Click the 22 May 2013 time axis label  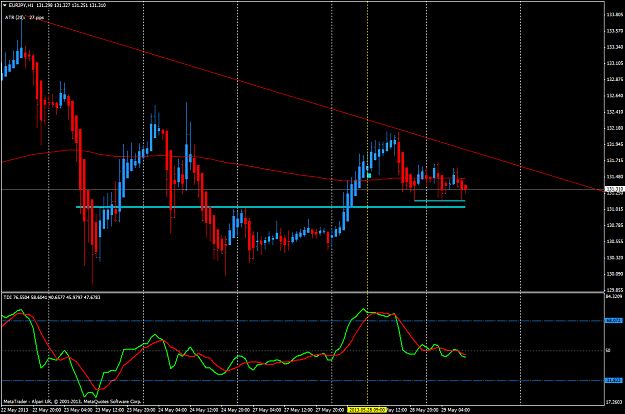coord(15,410)
